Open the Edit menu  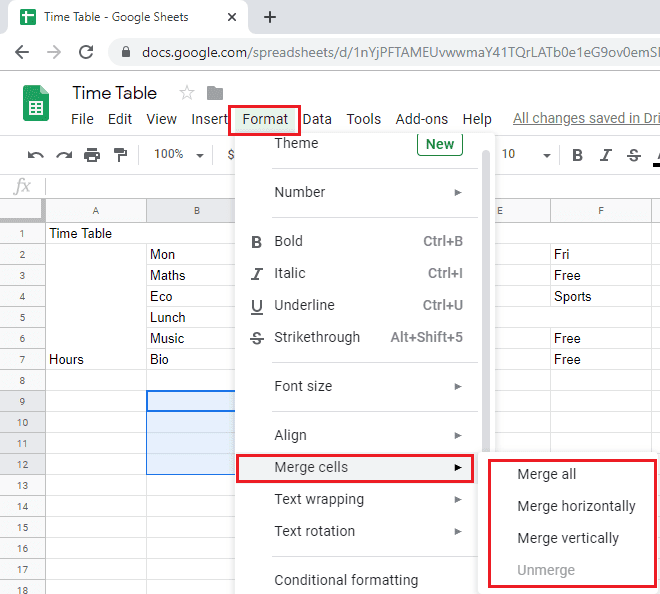[120, 119]
